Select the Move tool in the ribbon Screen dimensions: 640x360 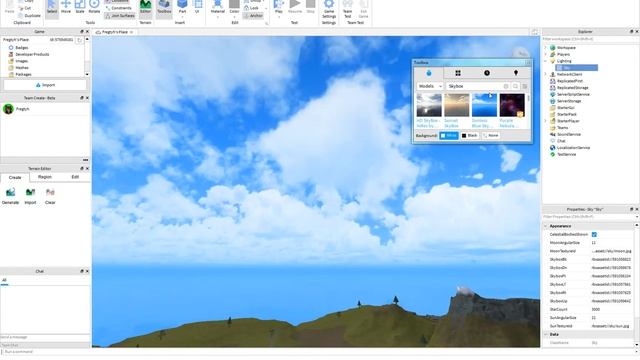66,7
